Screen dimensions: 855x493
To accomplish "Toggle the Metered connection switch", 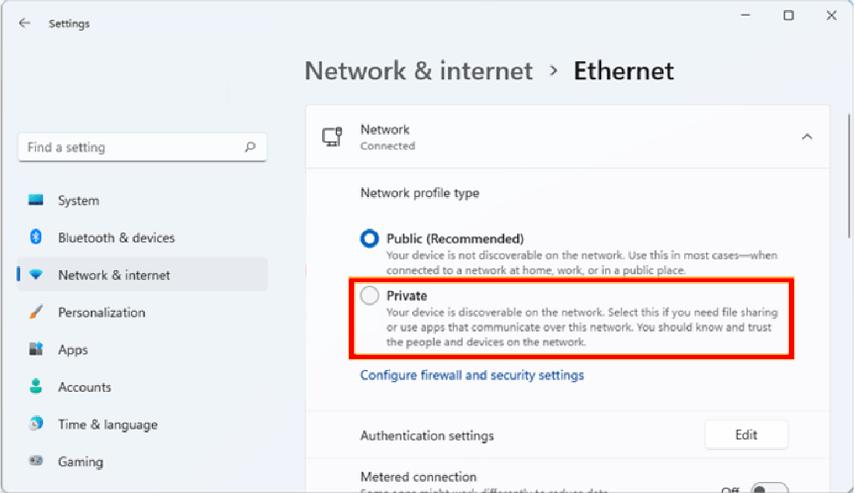I will tap(768, 488).
